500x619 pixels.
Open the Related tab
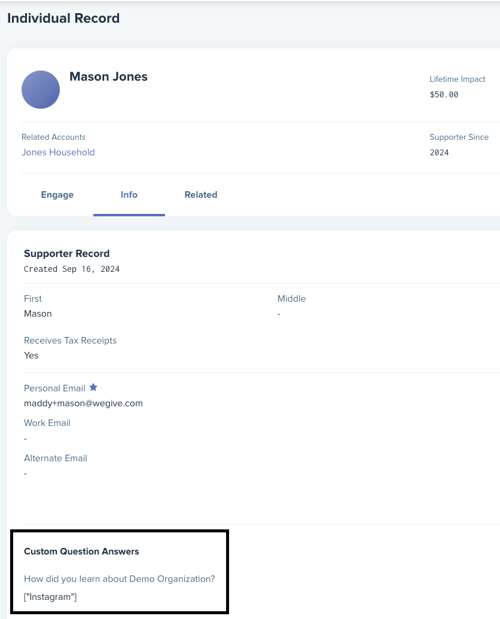point(201,195)
